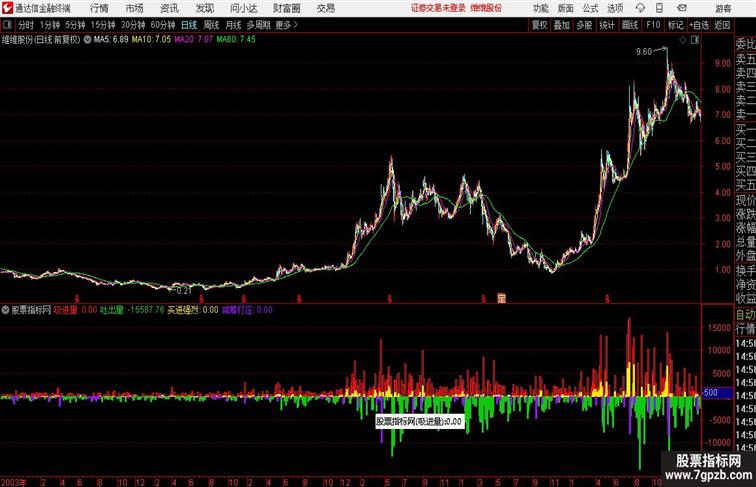The image size is (756, 487).
Task: Open the 市场 menu
Action: click(135, 8)
